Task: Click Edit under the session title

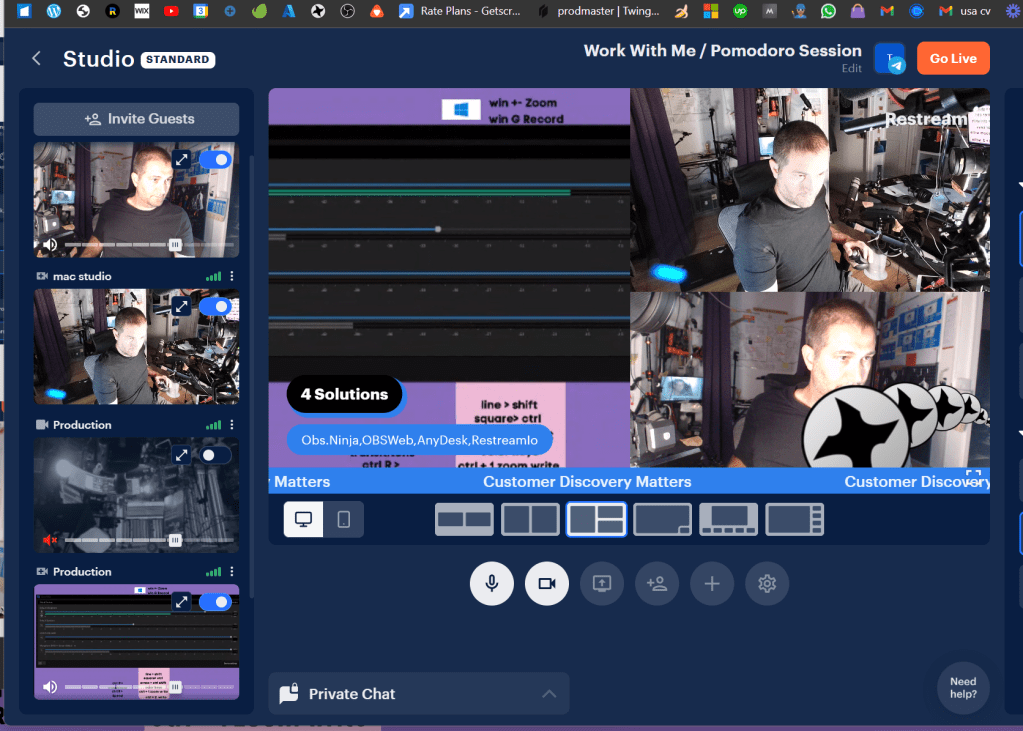Action: click(x=851, y=69)
